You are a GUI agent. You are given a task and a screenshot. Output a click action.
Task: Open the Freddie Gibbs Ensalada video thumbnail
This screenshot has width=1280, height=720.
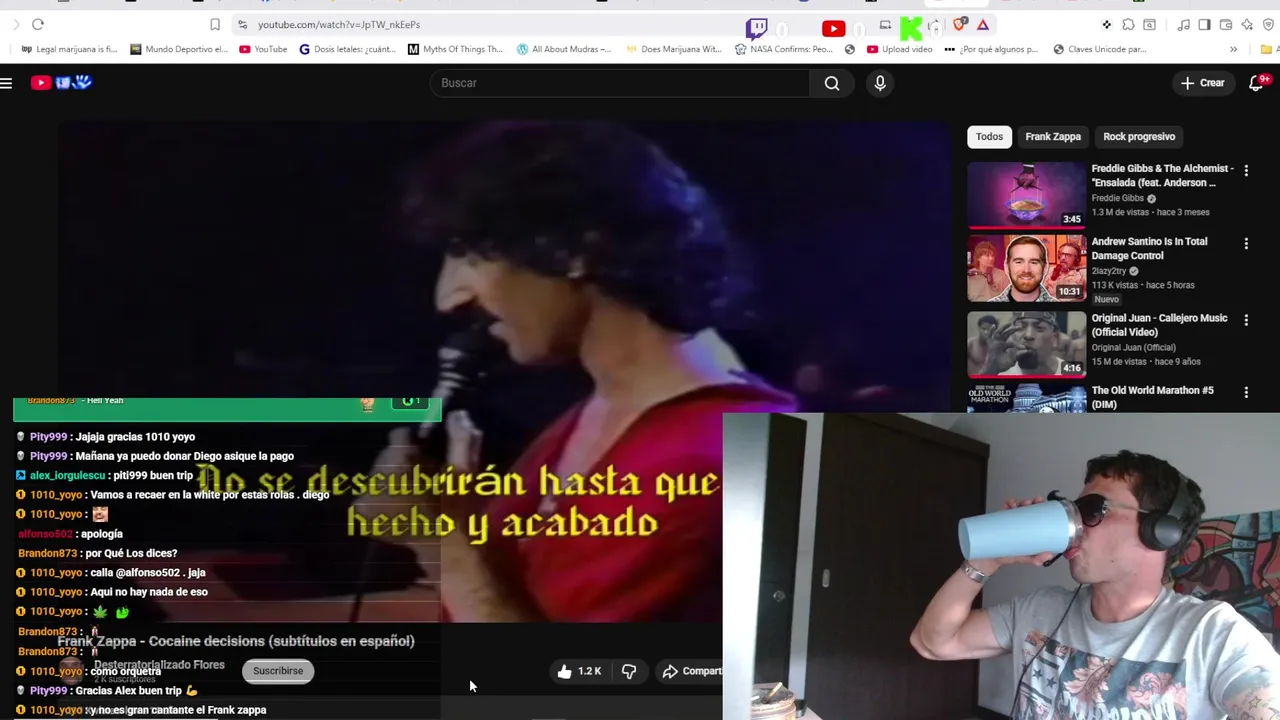coord(1026,195)
